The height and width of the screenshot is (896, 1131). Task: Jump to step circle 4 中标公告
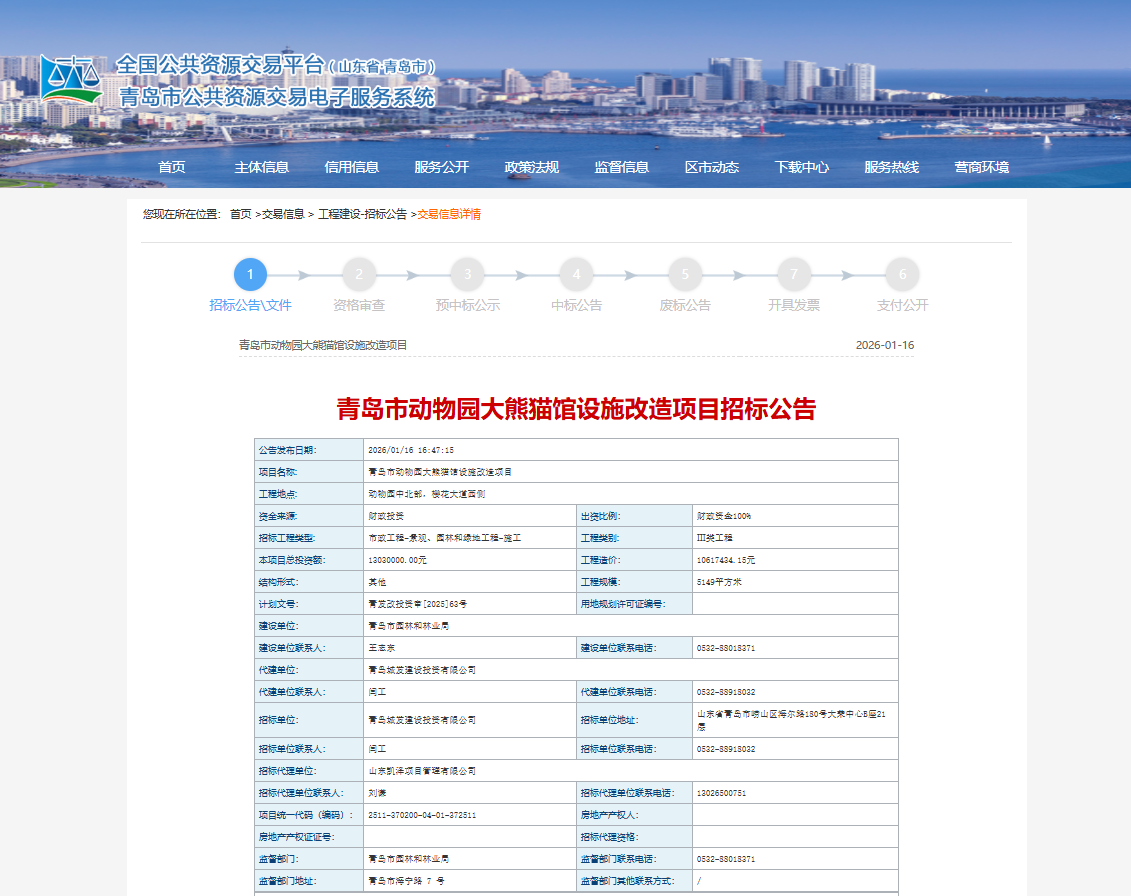click(576, 274)
